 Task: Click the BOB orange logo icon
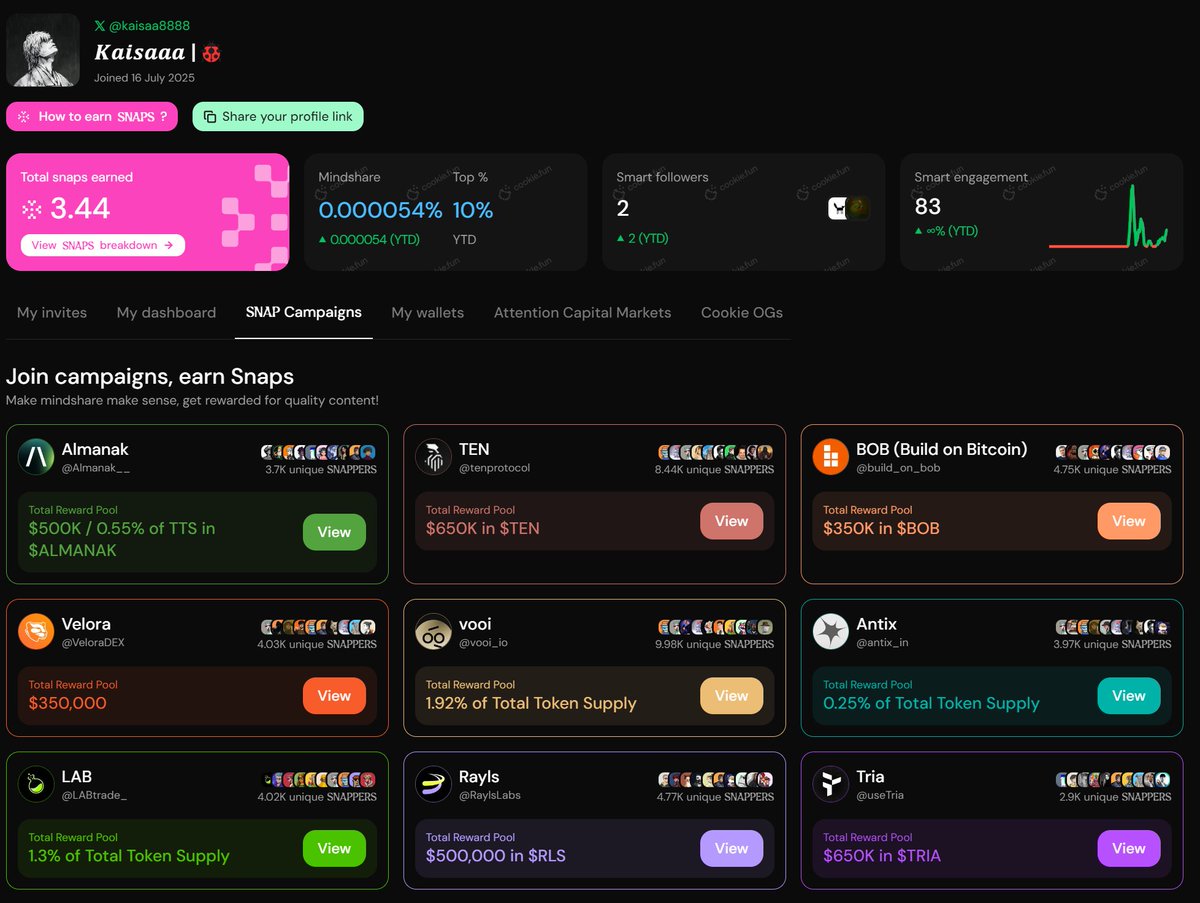tap(831, 457)
